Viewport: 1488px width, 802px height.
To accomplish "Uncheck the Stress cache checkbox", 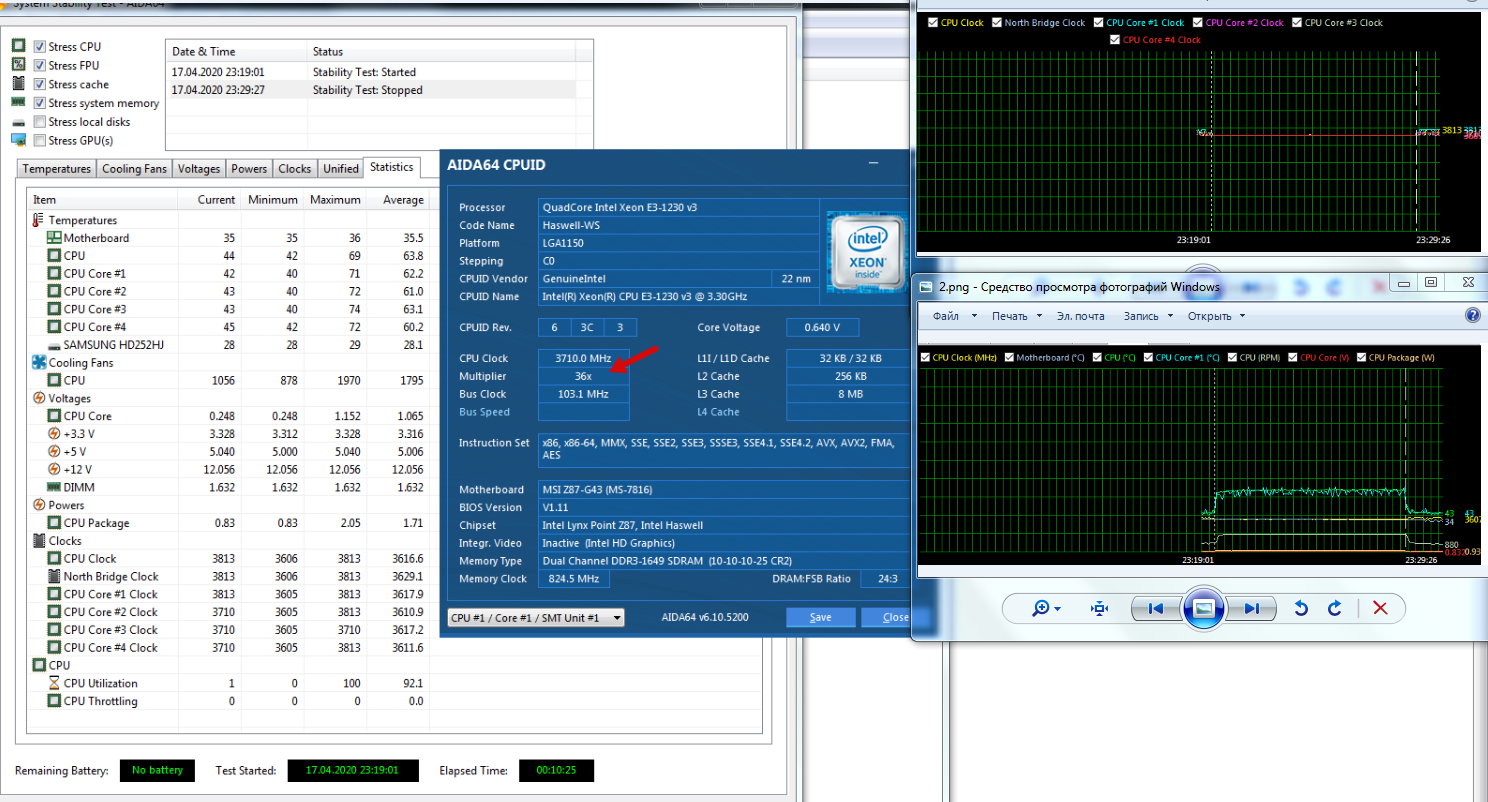I will (40, 84).
